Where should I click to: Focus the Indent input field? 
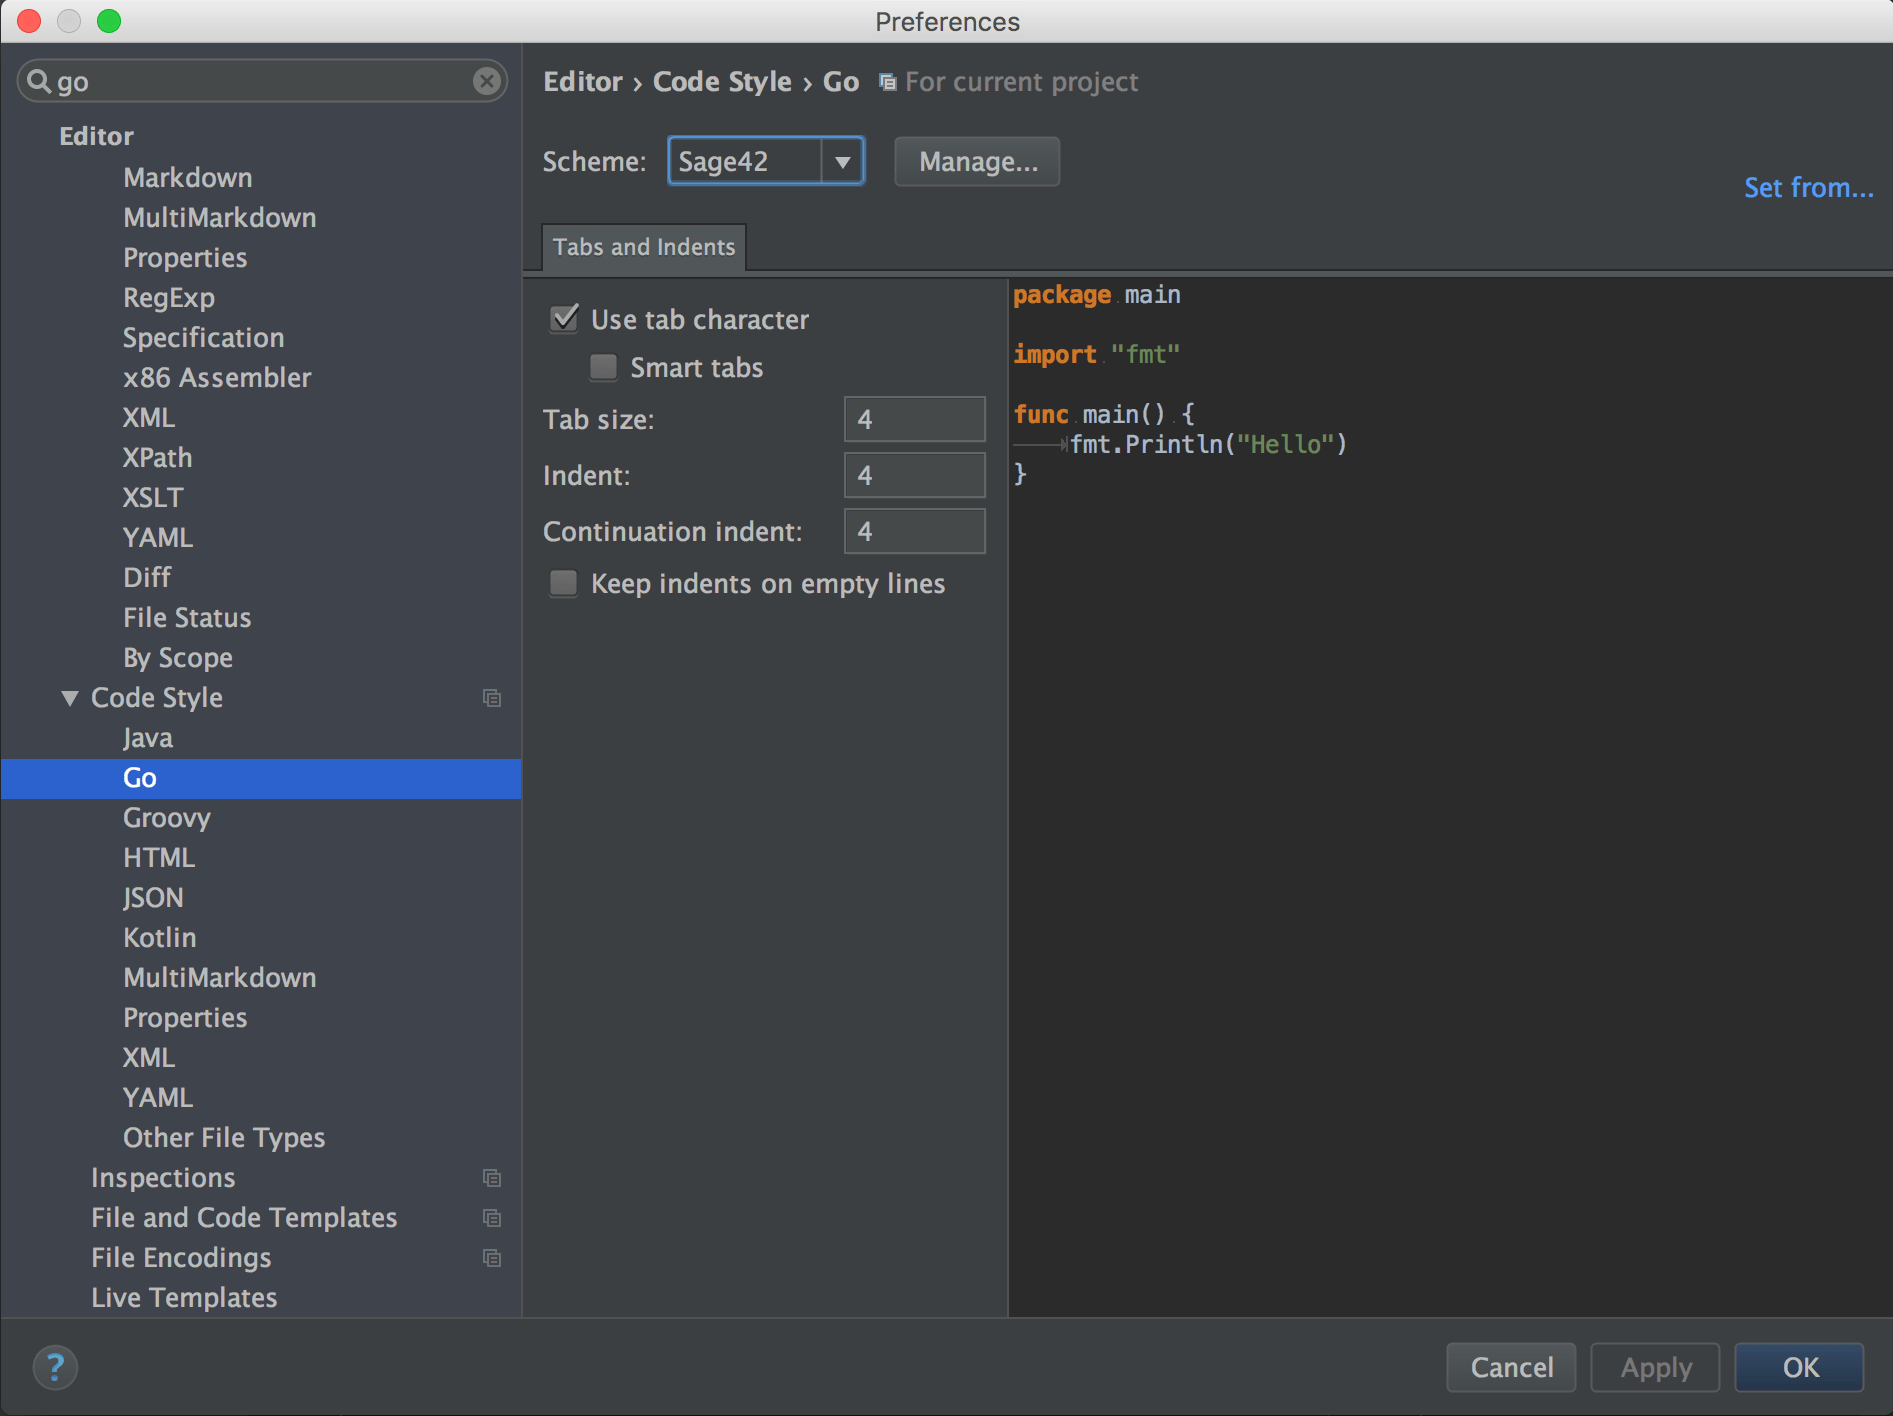(x=915, y=475)
